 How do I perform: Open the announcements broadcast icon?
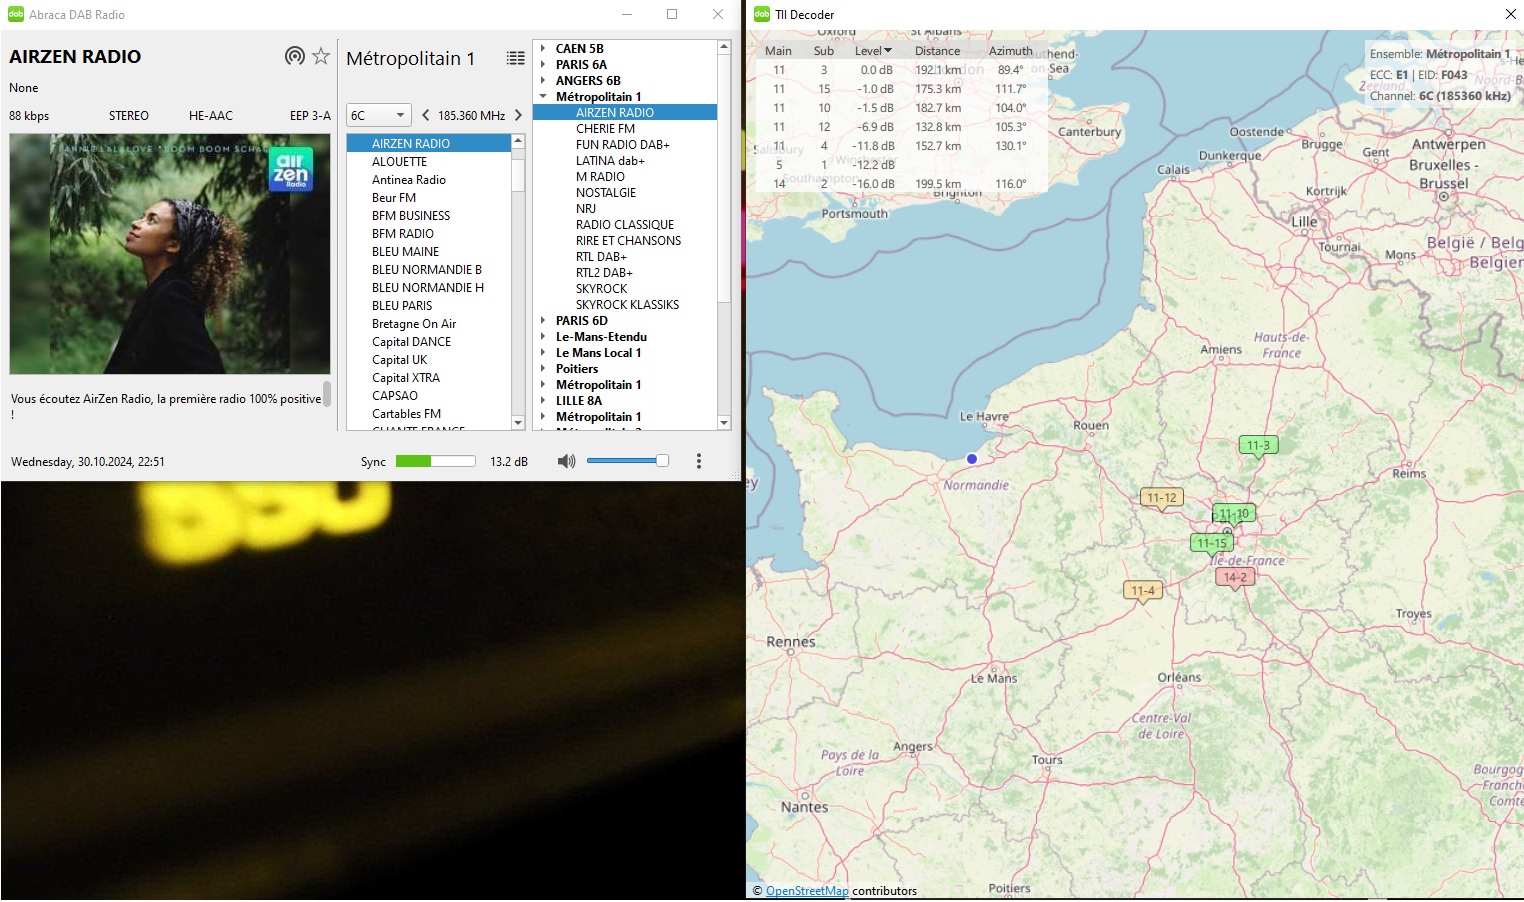click(x=294, y=56)
